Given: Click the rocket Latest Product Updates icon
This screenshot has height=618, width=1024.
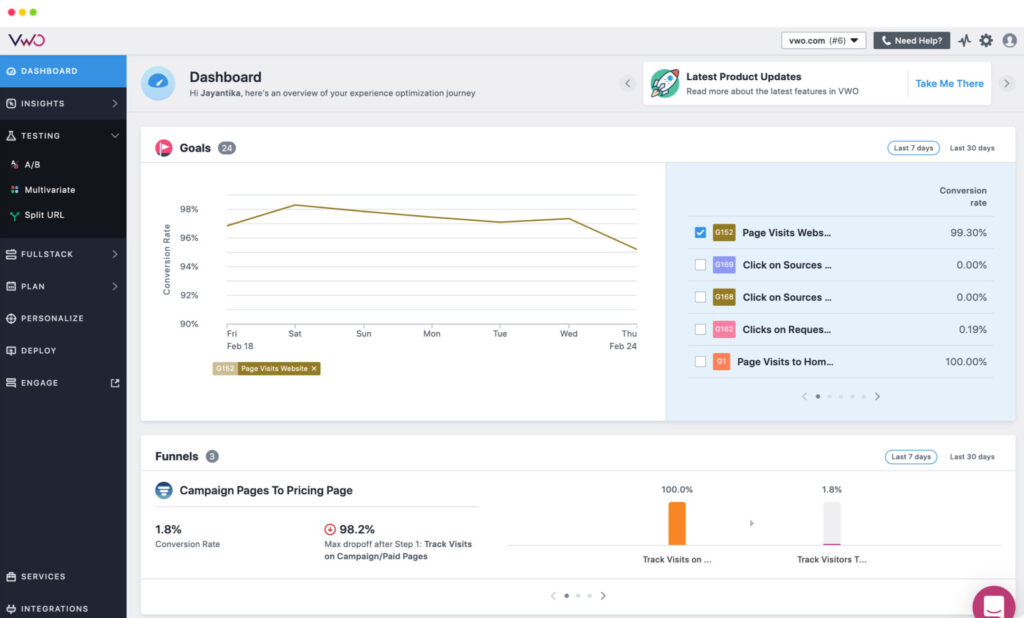Looking at the screenshot, I should [x=665, y=84].
